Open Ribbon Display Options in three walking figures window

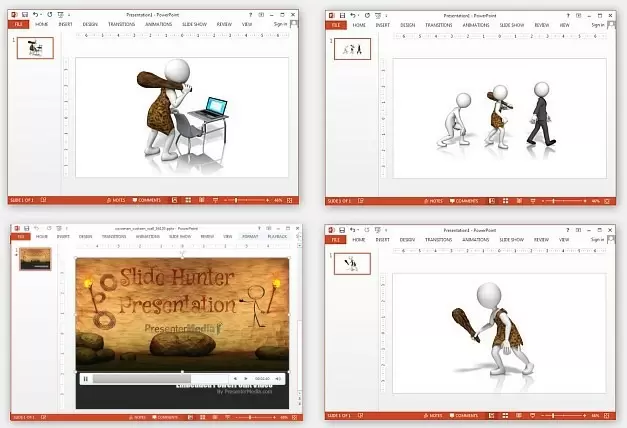point(579,13)
